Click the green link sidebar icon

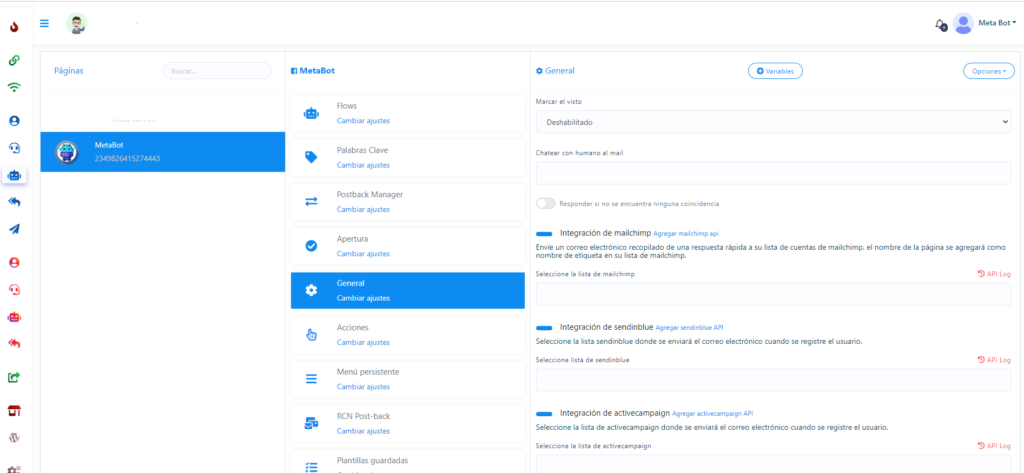(x=14, y=60)
